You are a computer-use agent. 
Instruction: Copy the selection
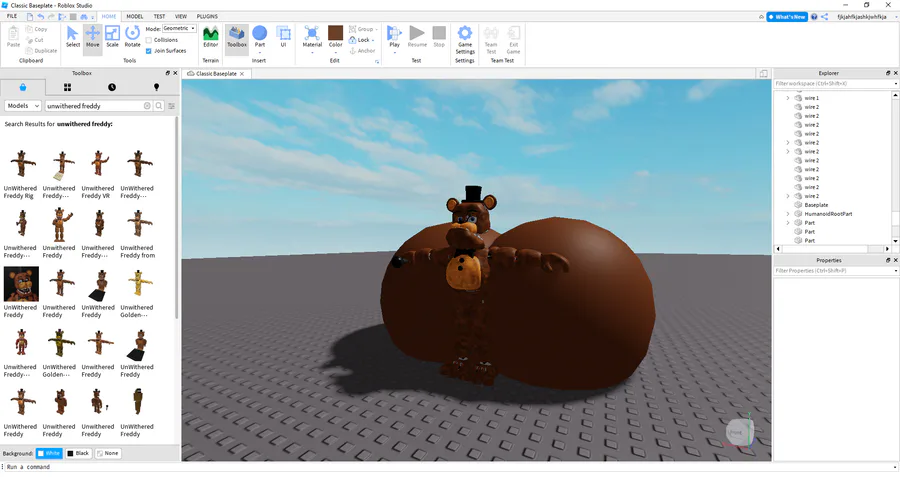(36, 29)
